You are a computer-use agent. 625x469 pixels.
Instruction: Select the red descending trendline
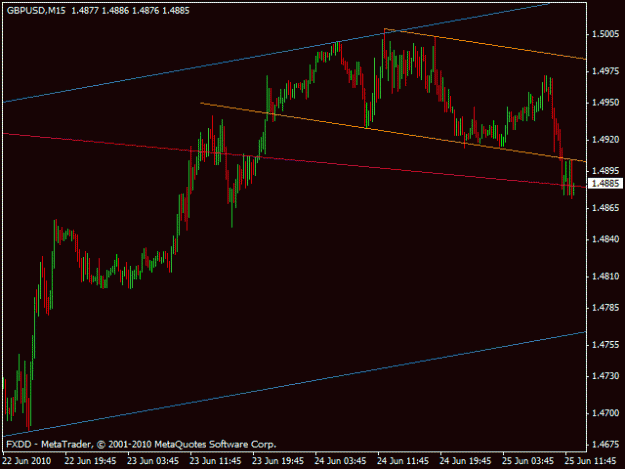point(295,160)
